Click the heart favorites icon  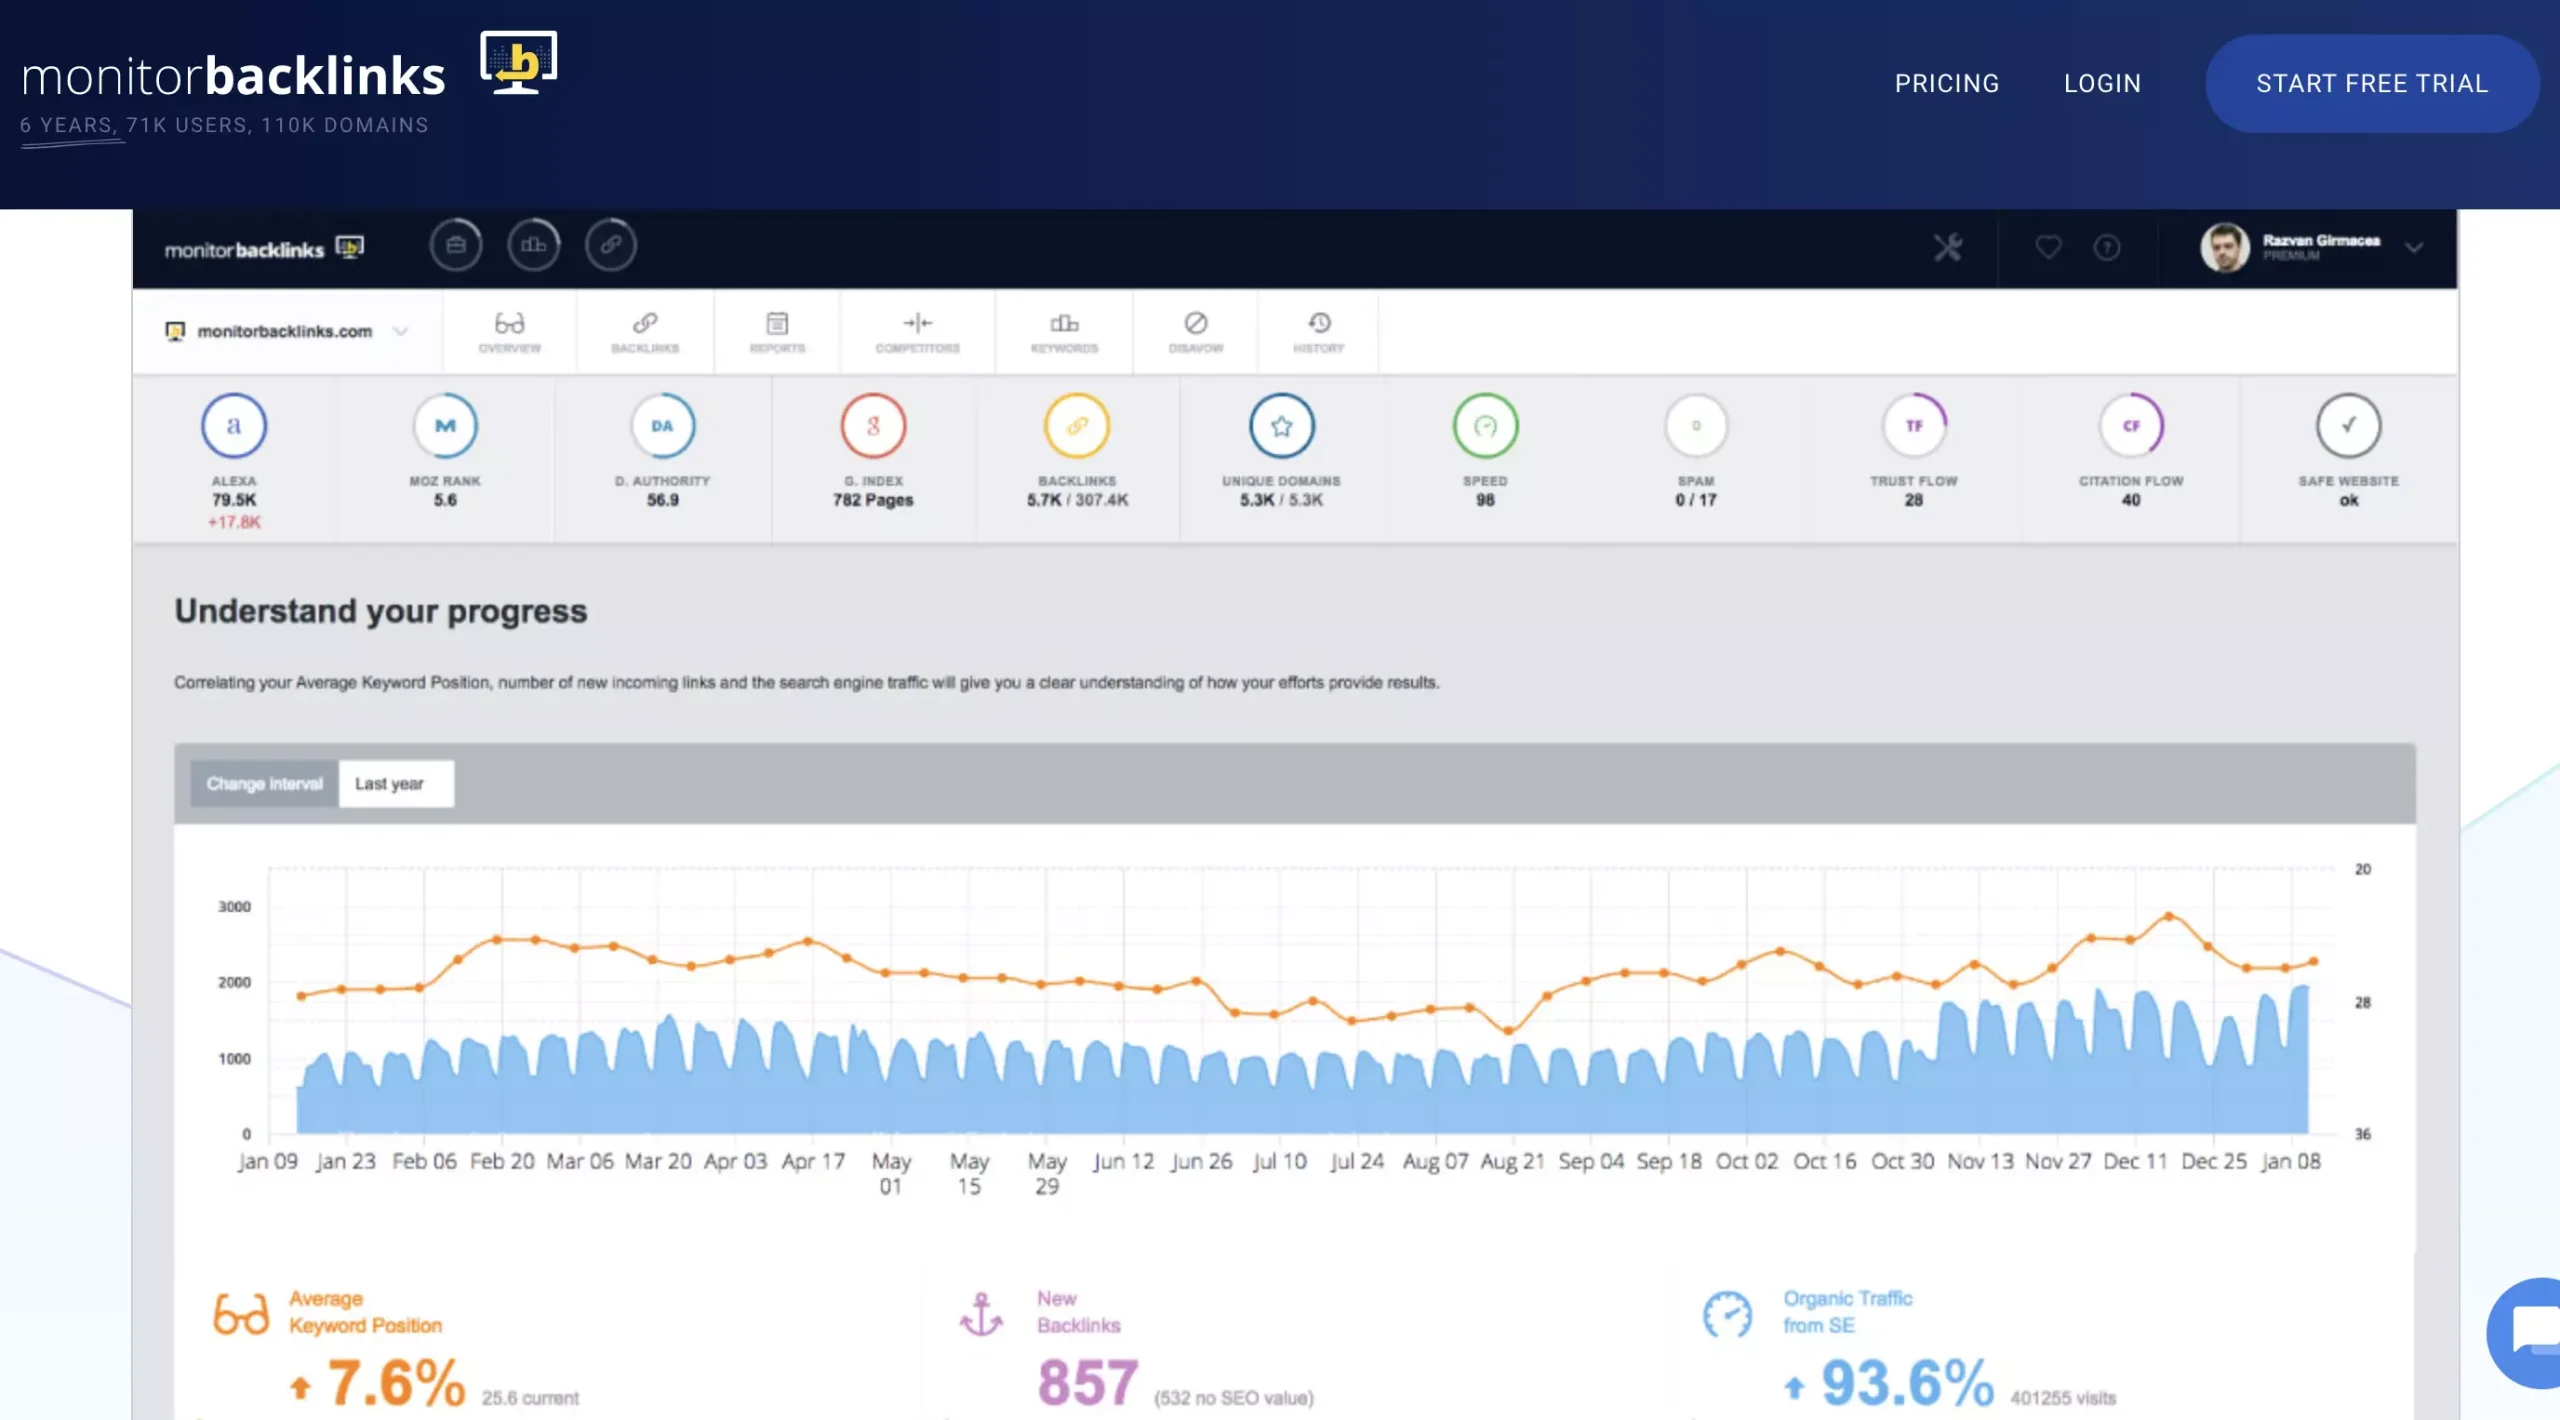(2048, 247)
